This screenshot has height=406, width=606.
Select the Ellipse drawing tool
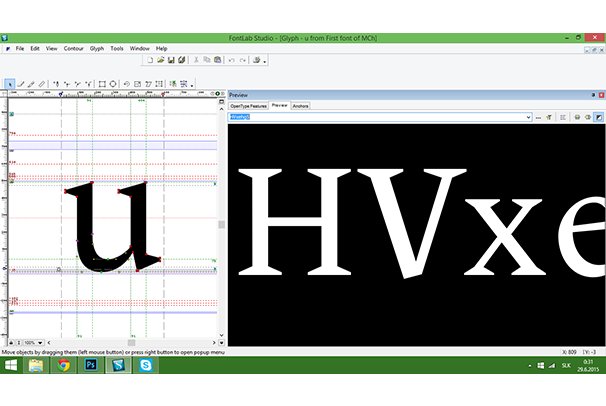click(x=114, y=84)
